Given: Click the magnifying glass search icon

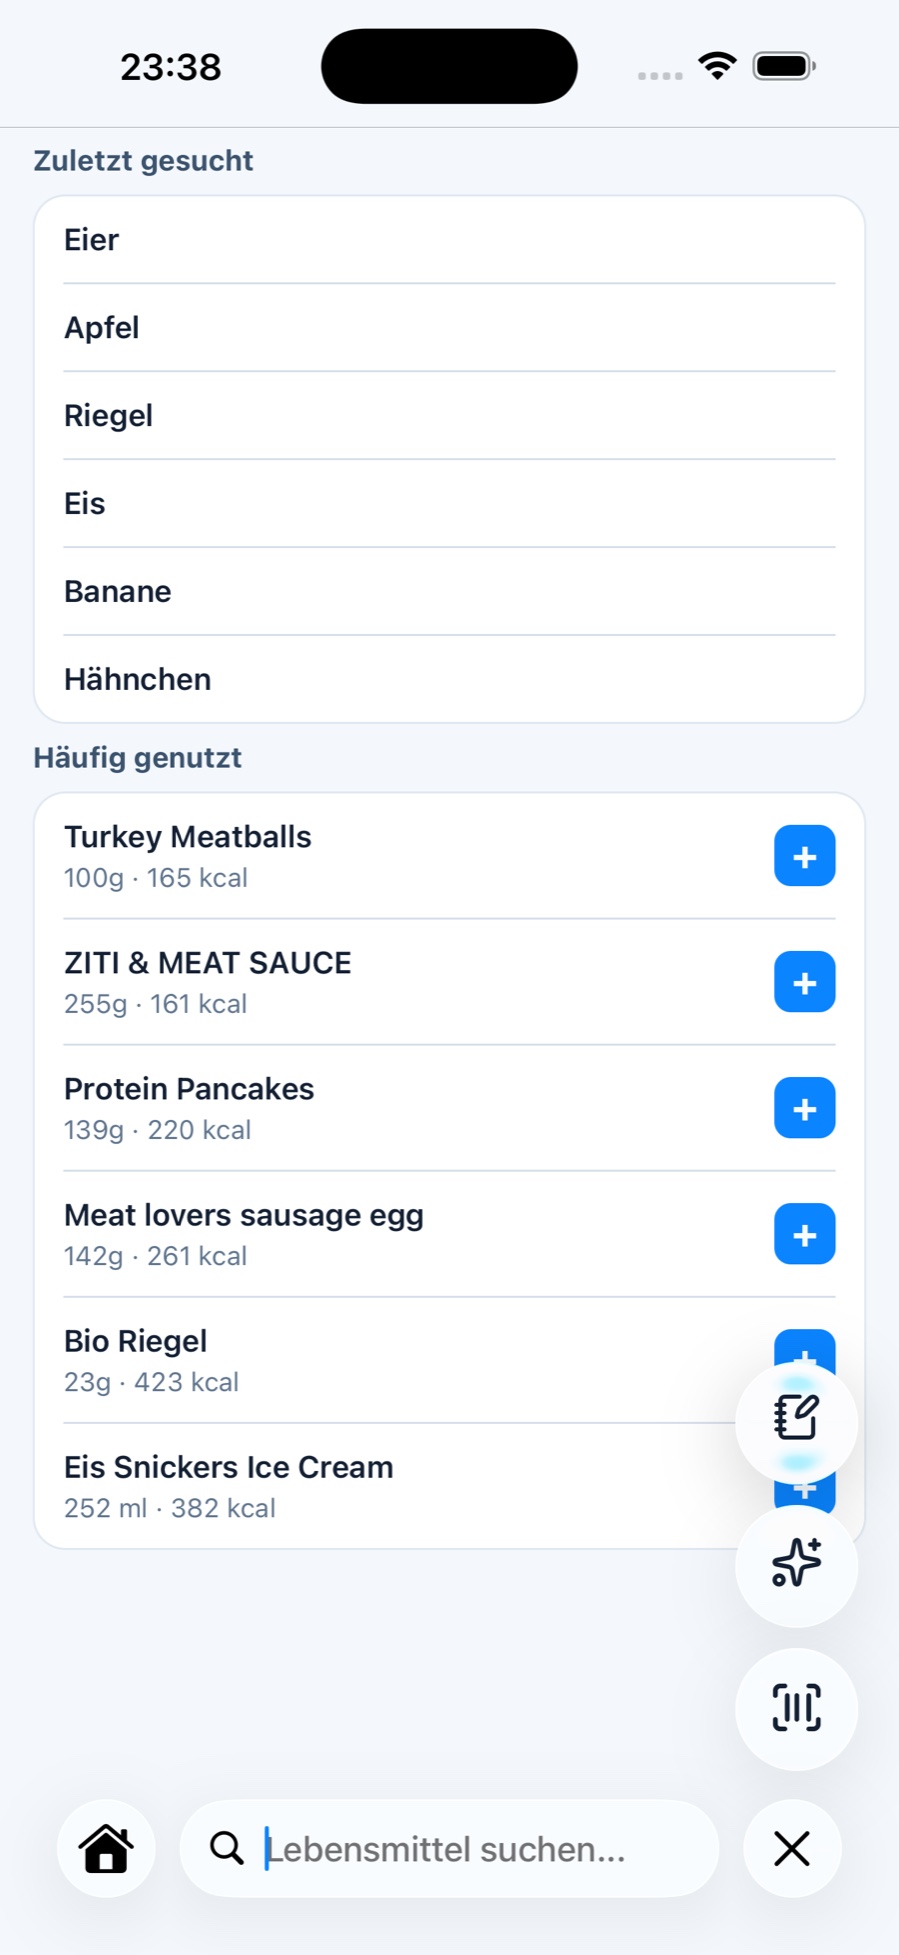Looking at the screenshot, I should click(x=227, y=1848).
